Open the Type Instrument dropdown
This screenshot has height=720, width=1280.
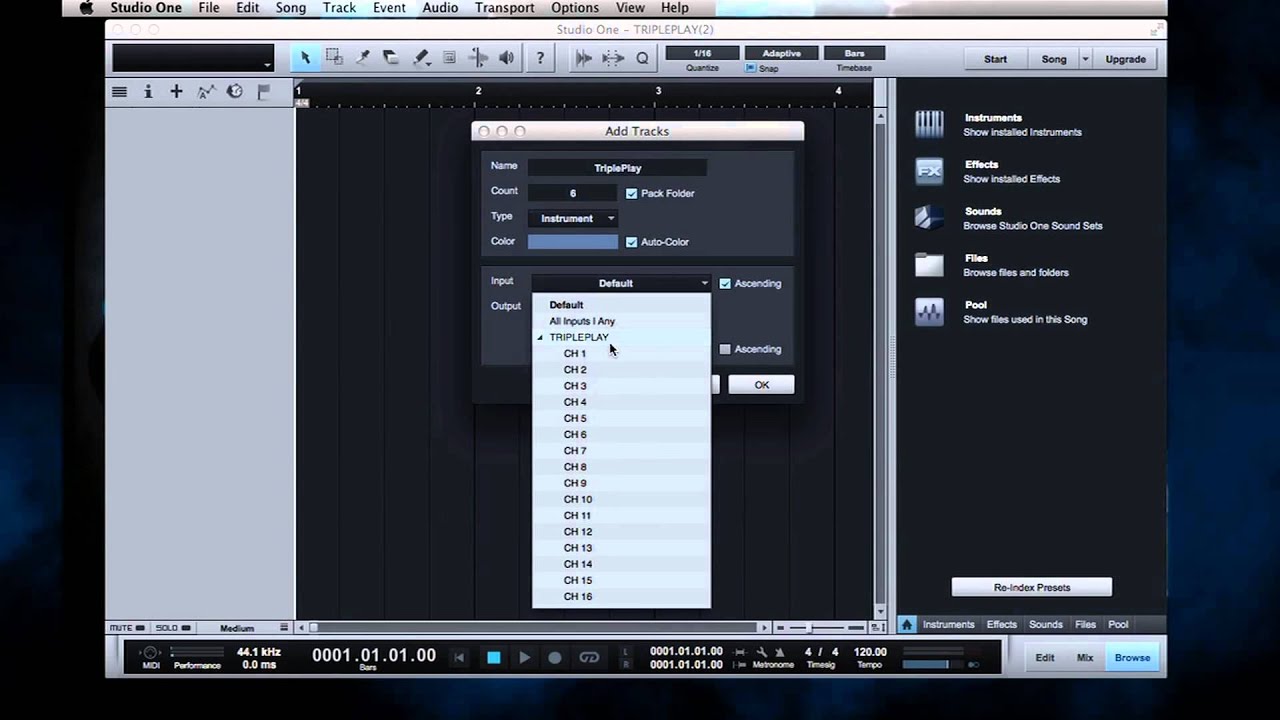(575, 218)
